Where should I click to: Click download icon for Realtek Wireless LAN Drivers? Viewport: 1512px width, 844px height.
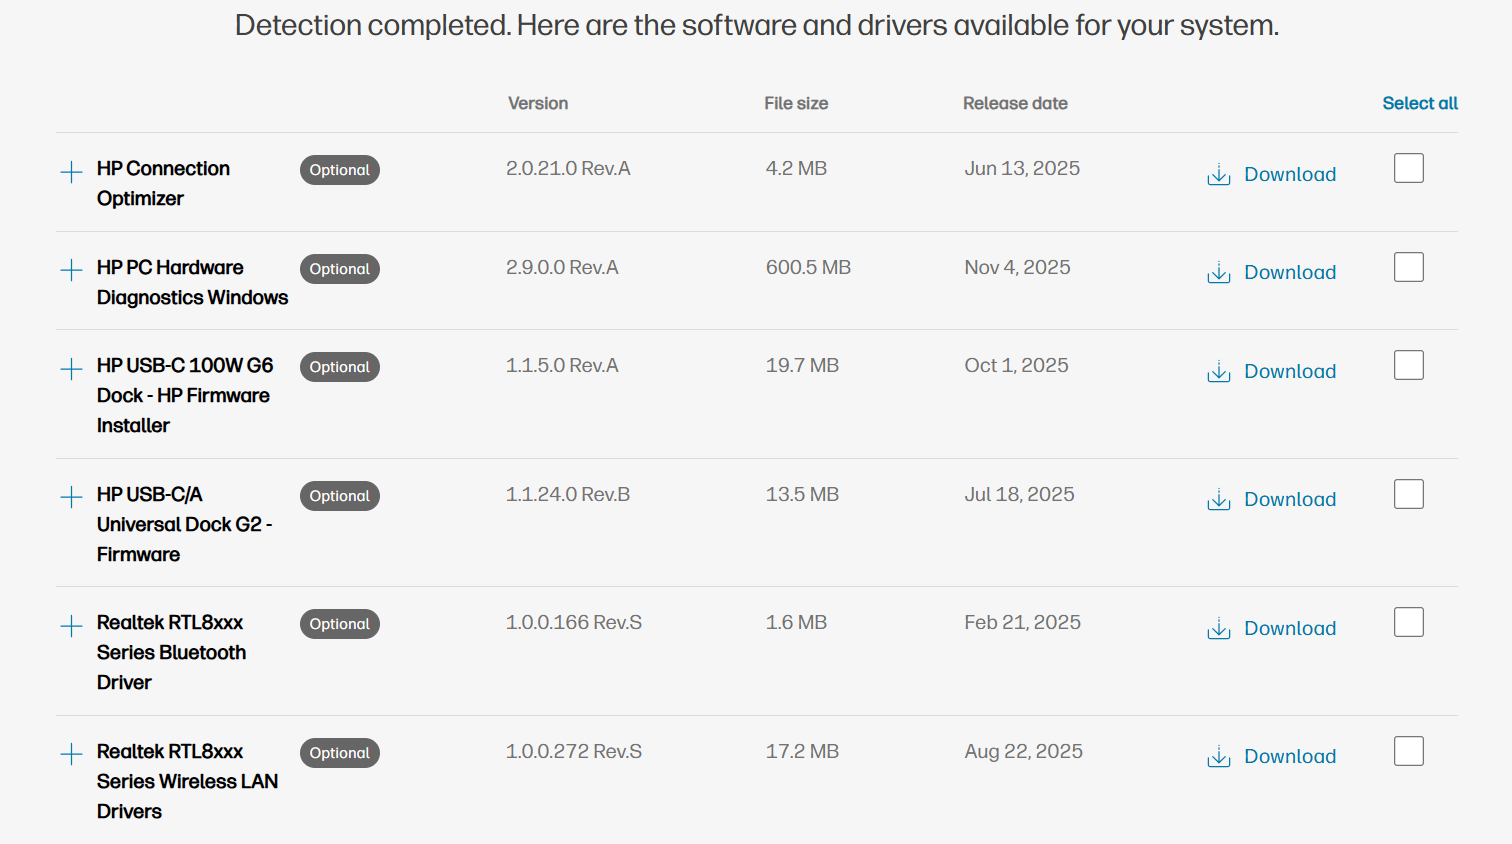click(x=1218, y=757)
